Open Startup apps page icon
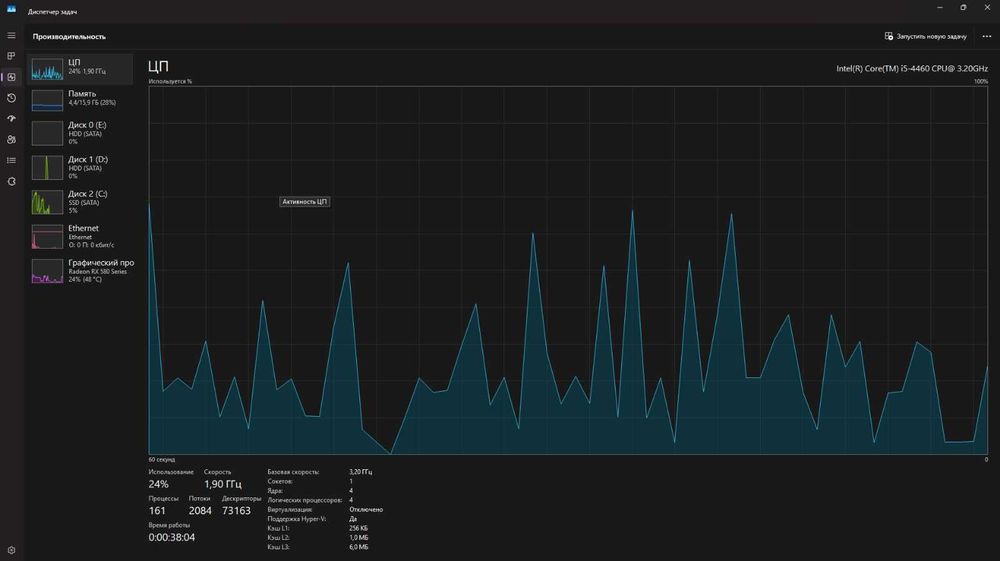1000x561 pixels. [11, 119]
